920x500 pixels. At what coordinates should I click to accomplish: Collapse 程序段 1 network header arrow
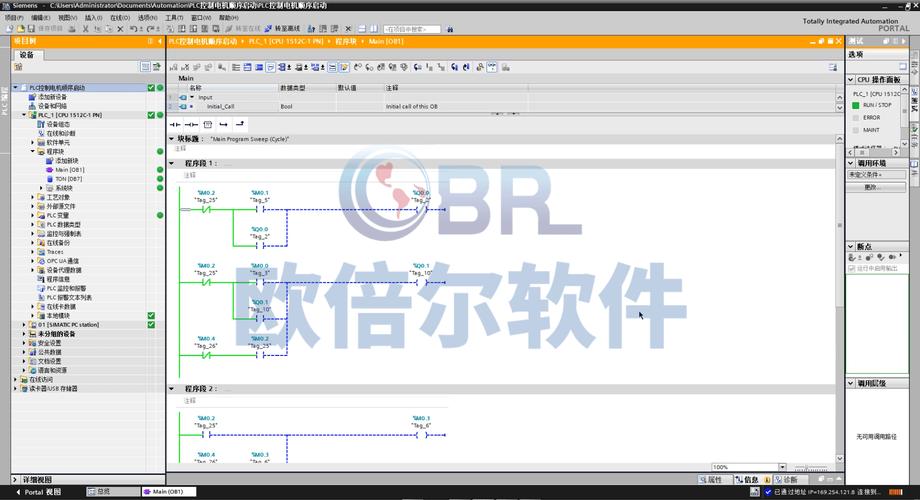click(x=172, y=163)
